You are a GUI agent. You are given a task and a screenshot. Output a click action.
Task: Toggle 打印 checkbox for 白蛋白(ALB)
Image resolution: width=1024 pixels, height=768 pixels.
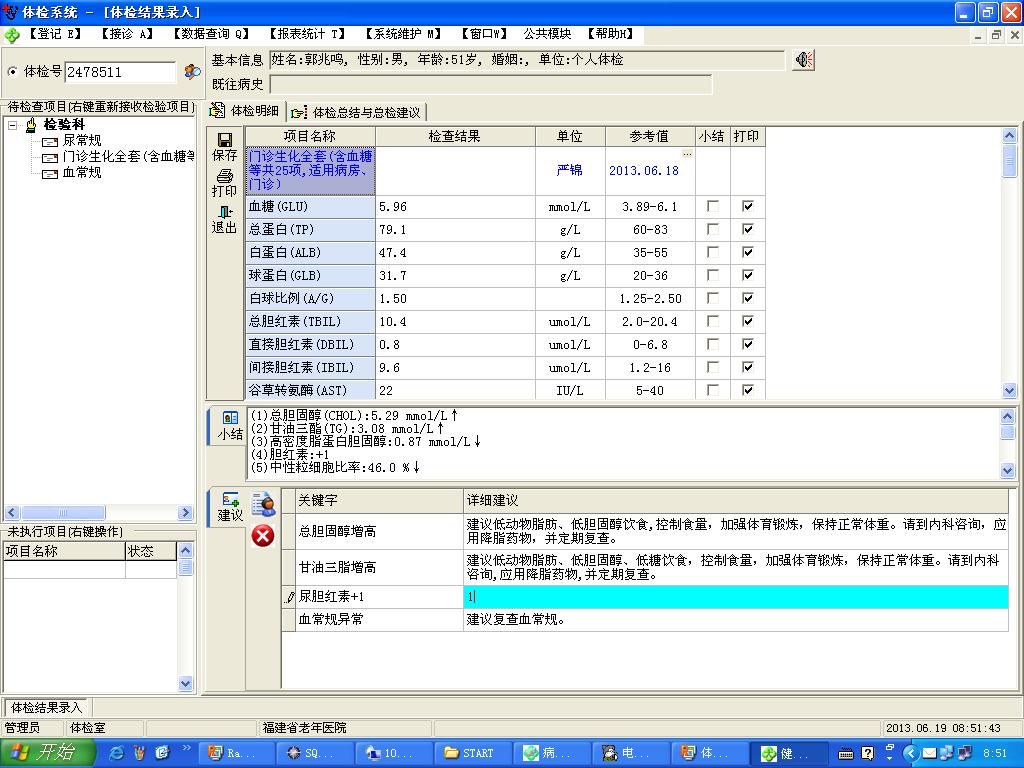pos(748,252)
